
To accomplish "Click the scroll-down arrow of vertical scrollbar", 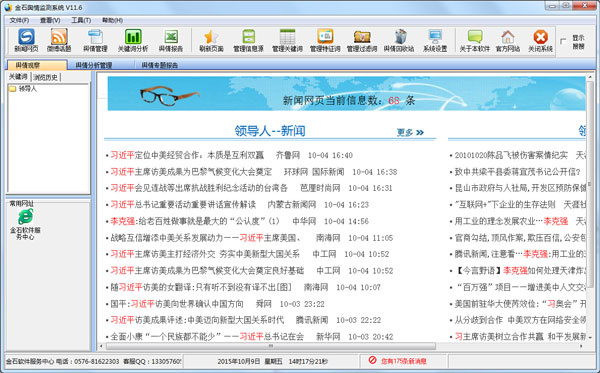I will point(590,337).
